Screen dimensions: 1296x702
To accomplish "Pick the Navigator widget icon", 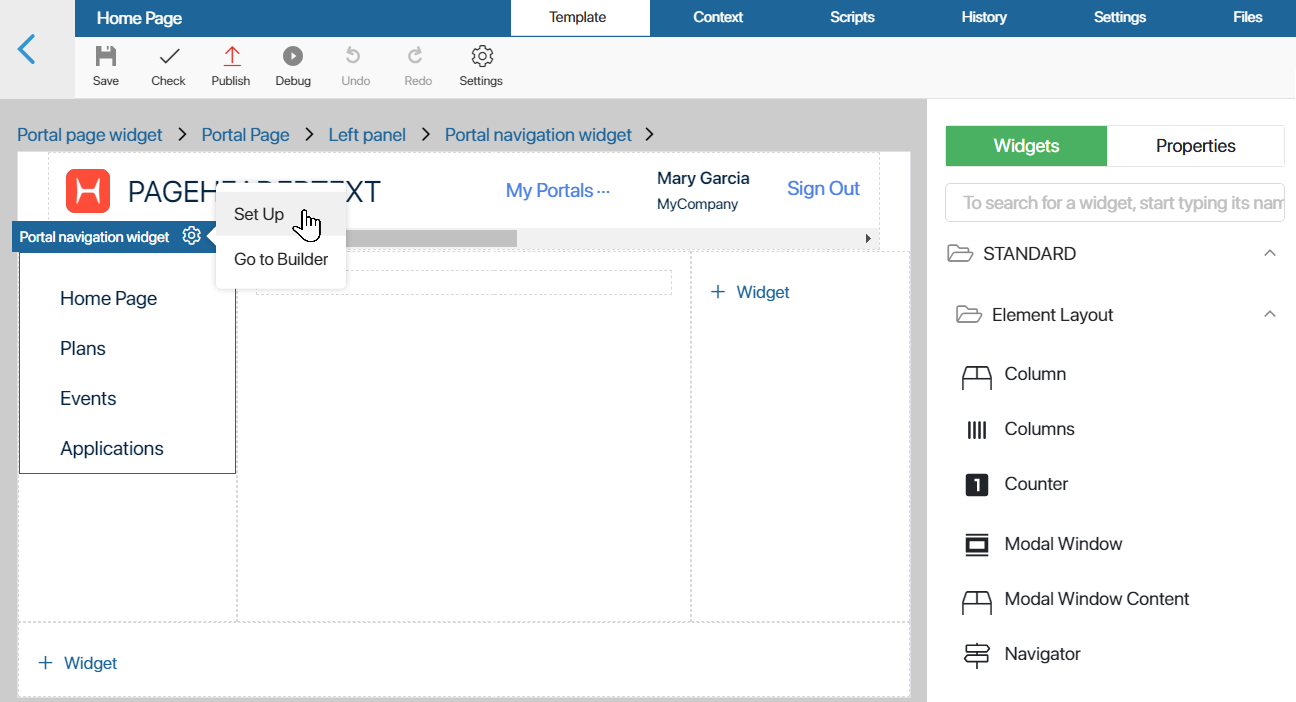I will tap(977, 655).
